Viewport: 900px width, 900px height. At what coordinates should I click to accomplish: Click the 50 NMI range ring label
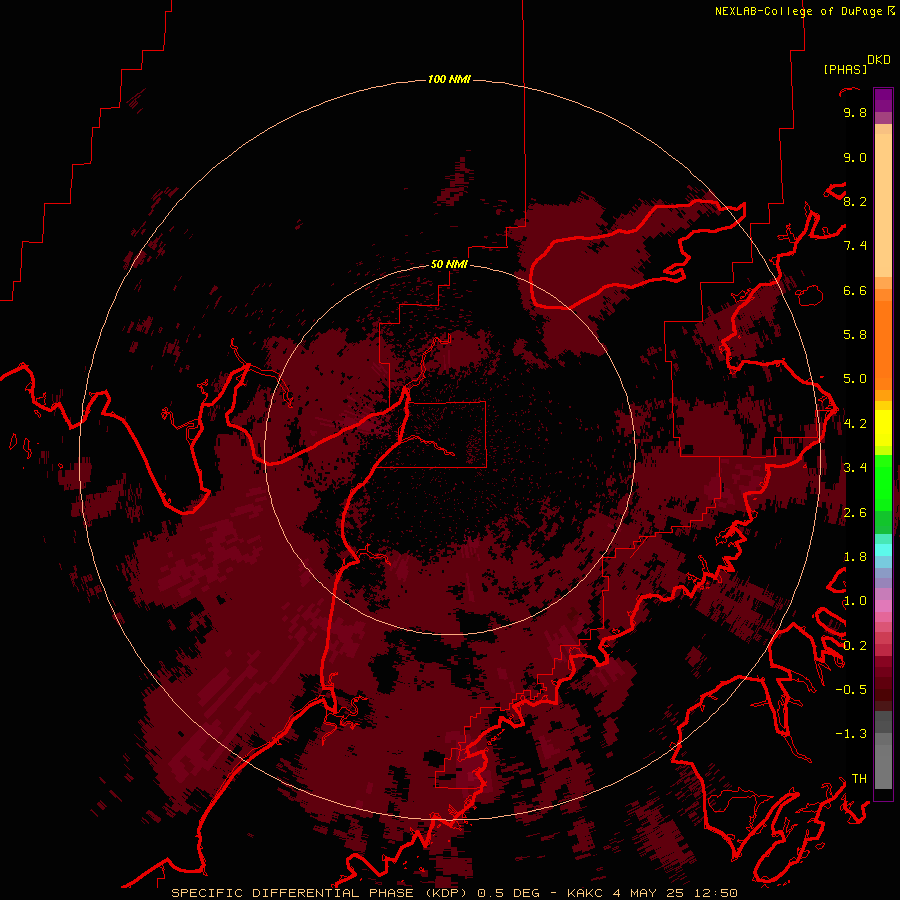click(x=449, y=265)
